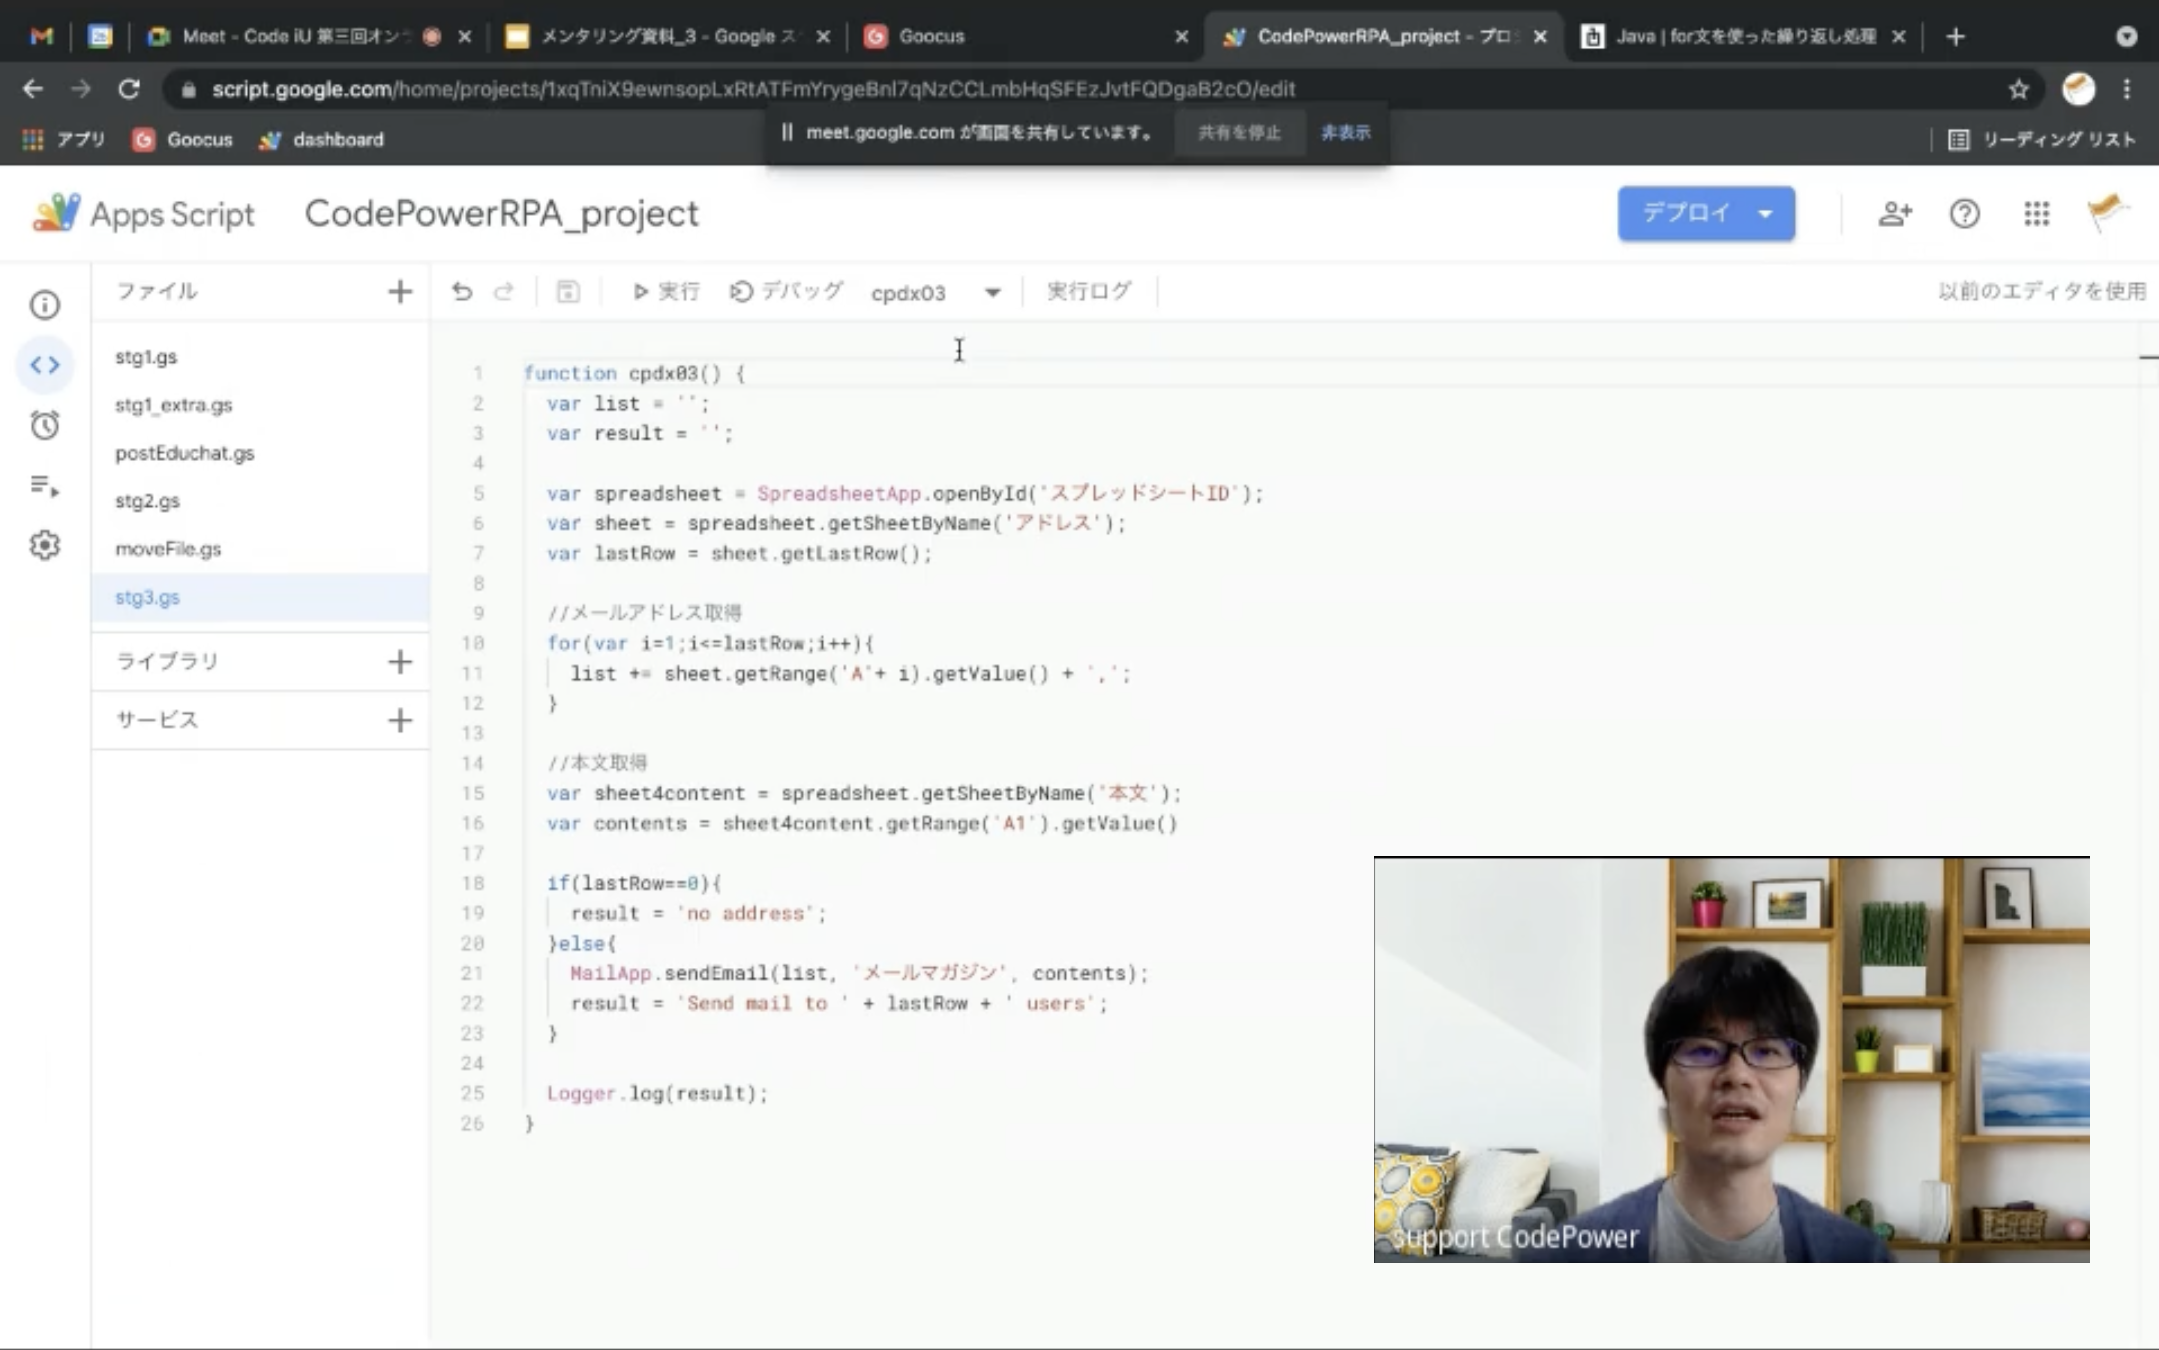Click the save project floppy icon
The height and width of the screenshot is (1350, 2159).
(568, 291)
